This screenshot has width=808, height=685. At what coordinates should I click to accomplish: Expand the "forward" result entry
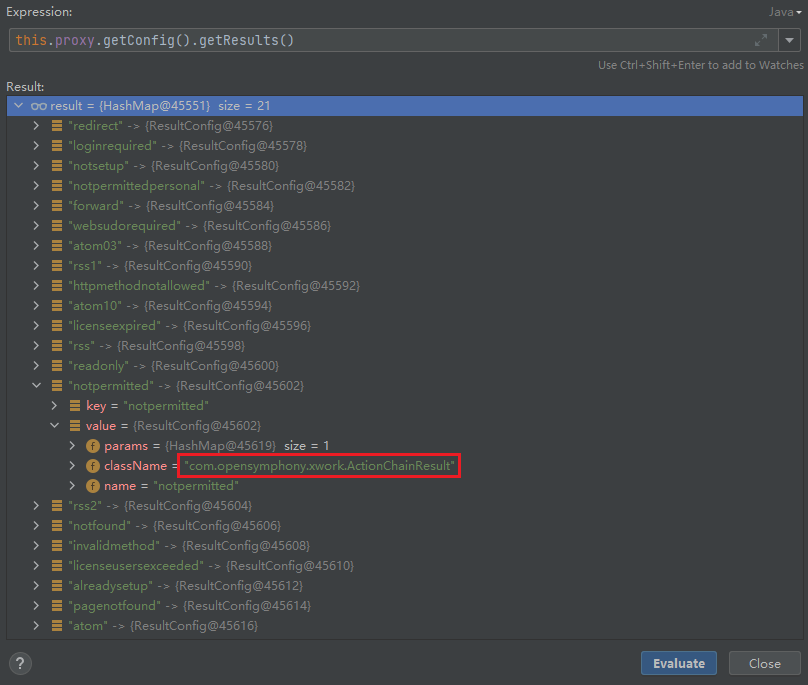pyautogui.click(x=37, y=206)
